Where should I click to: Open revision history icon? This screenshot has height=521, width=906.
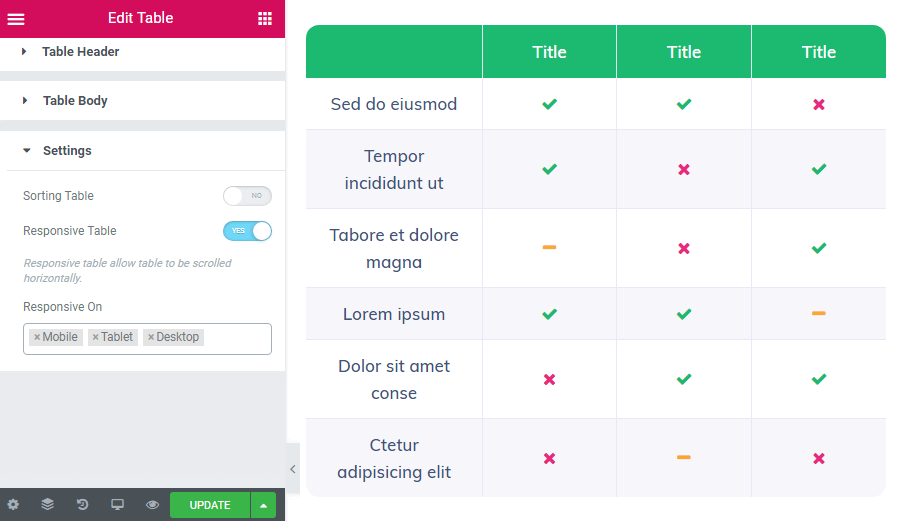coord(83,504)
